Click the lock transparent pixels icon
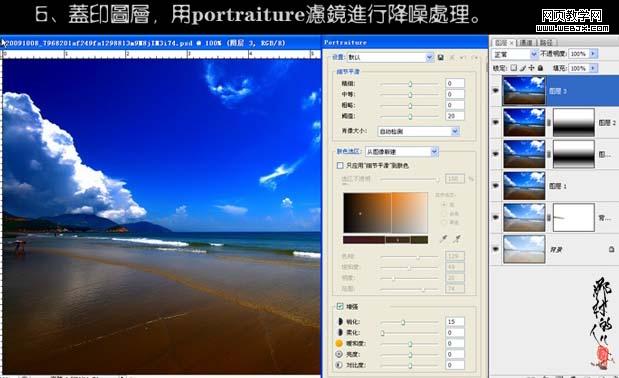 coord(514,68)
